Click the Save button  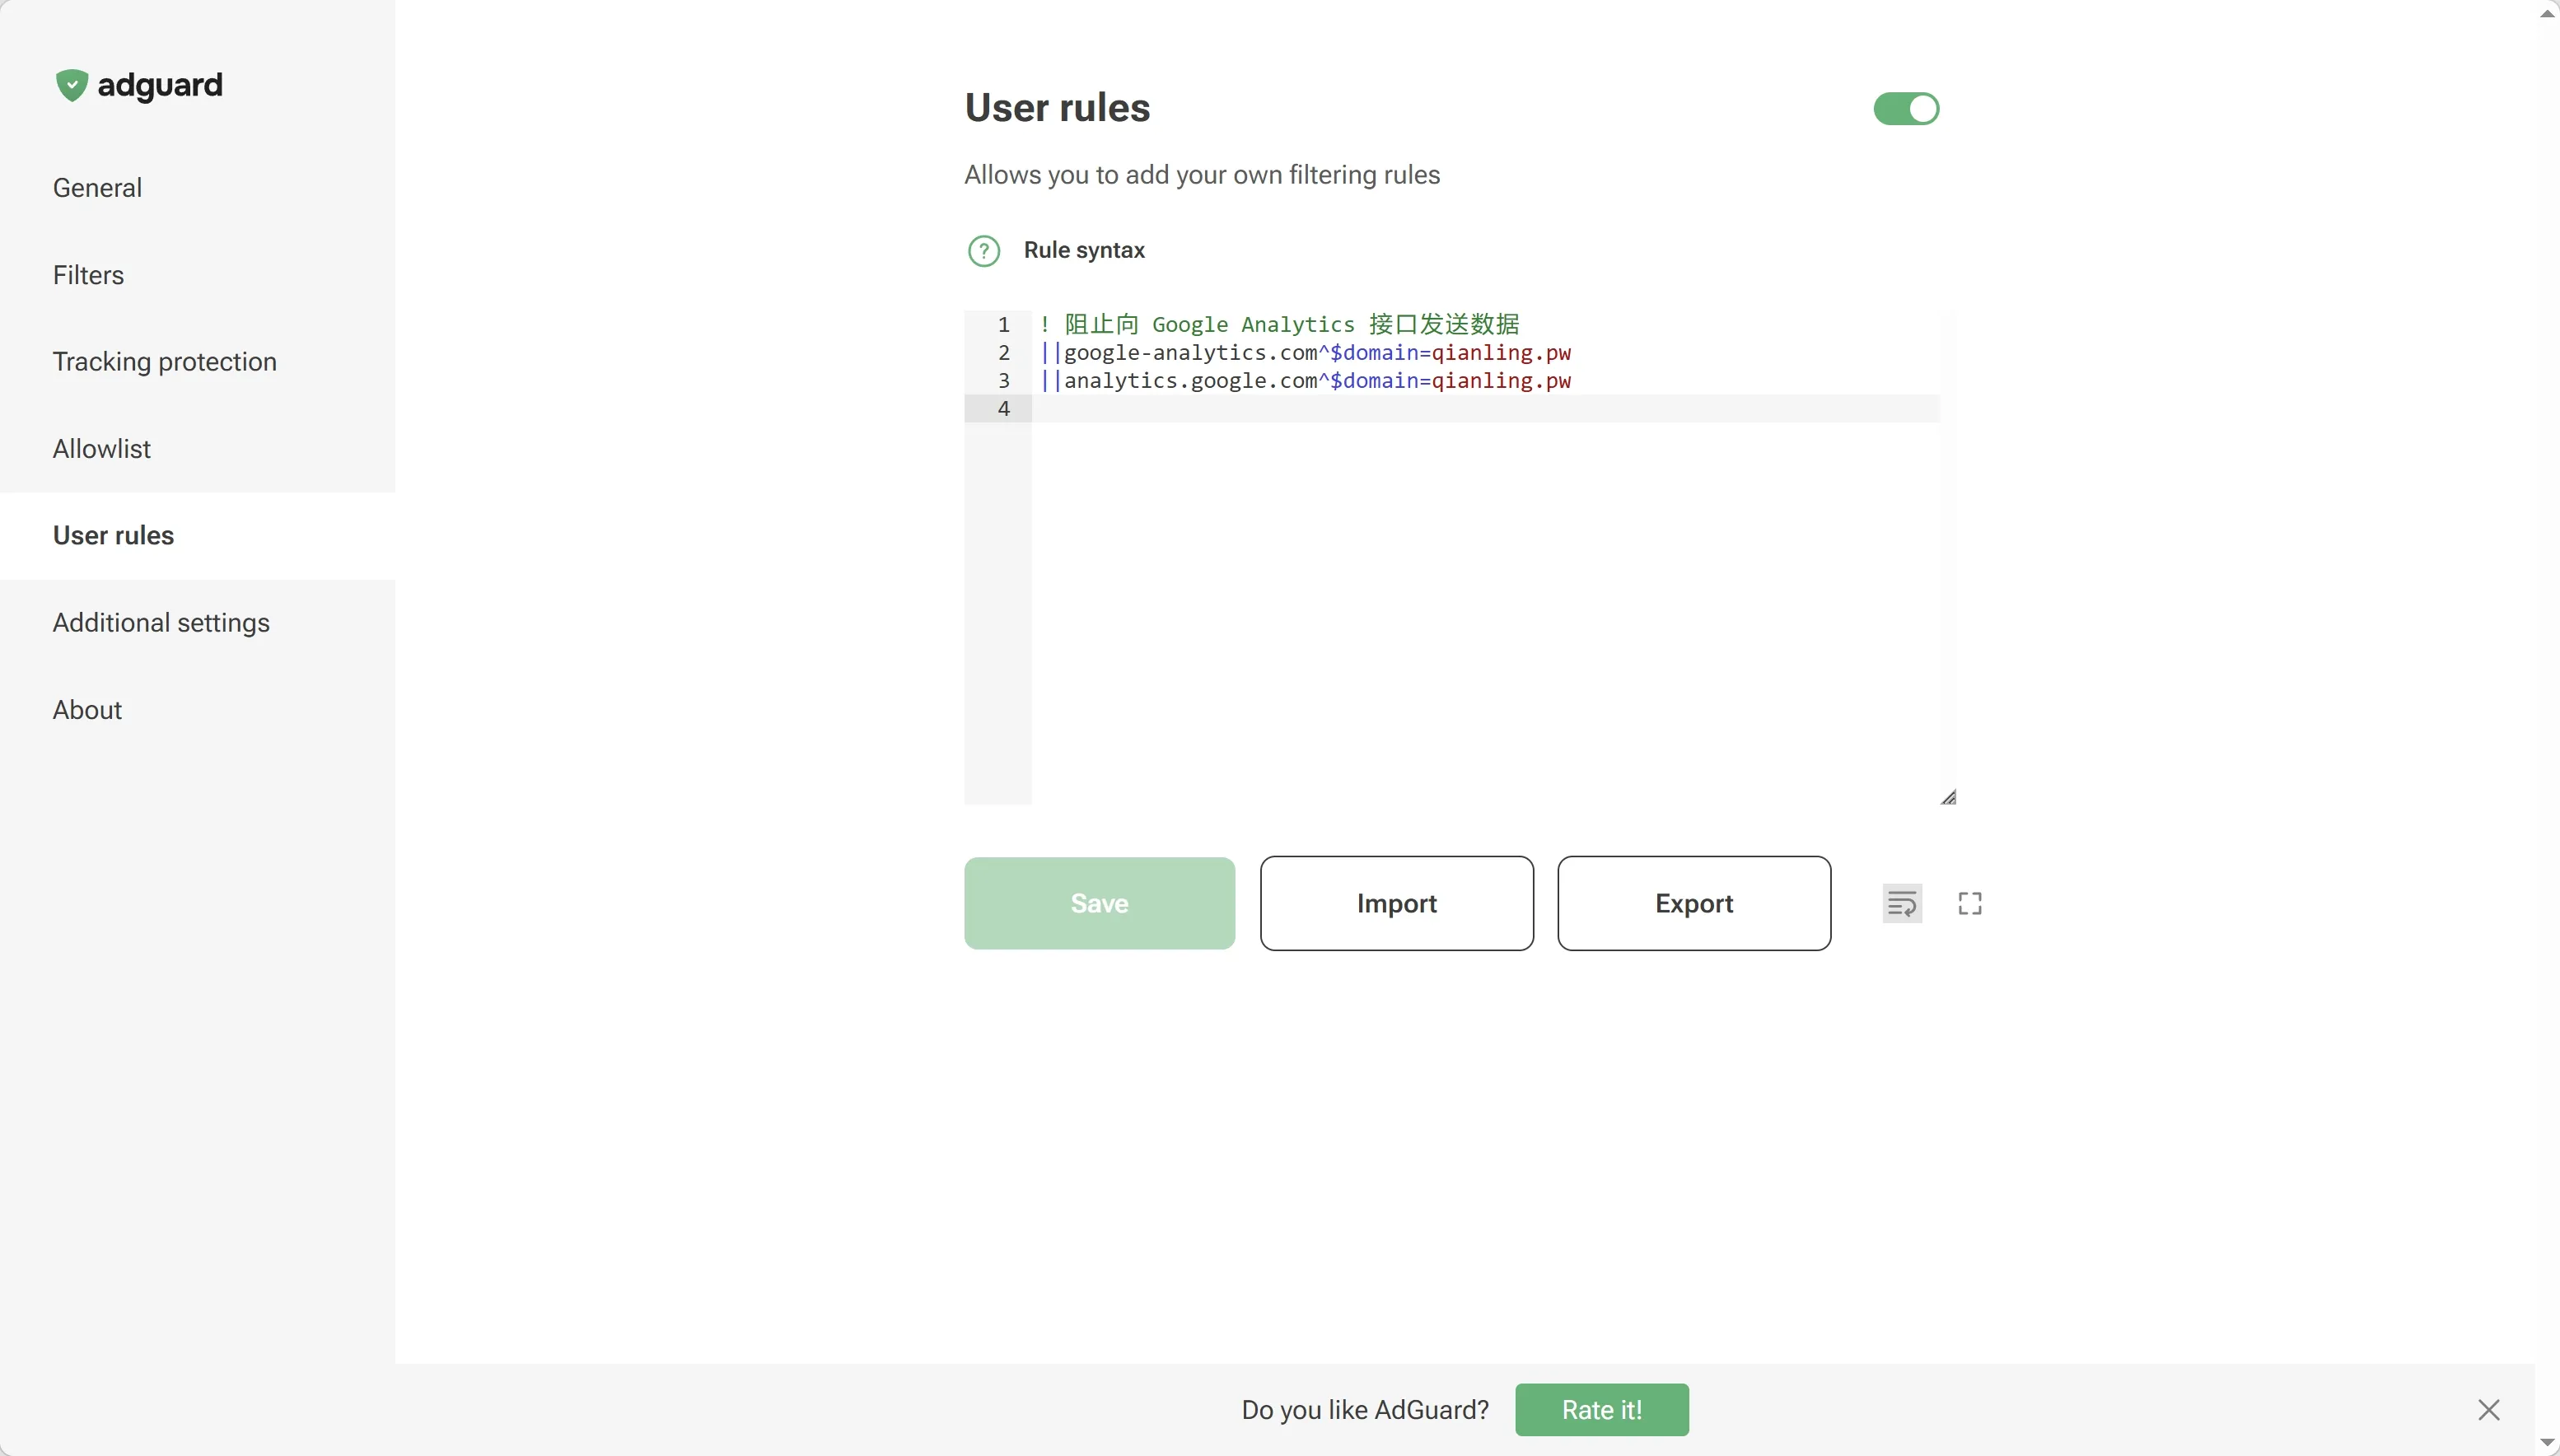click(1099, 903)
